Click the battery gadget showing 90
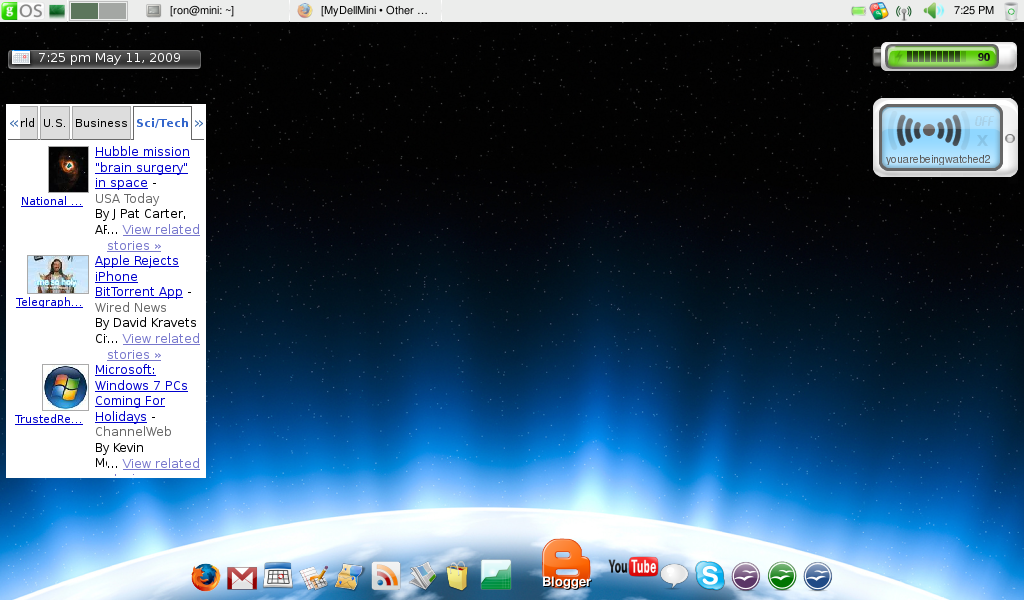 (944, 57)
